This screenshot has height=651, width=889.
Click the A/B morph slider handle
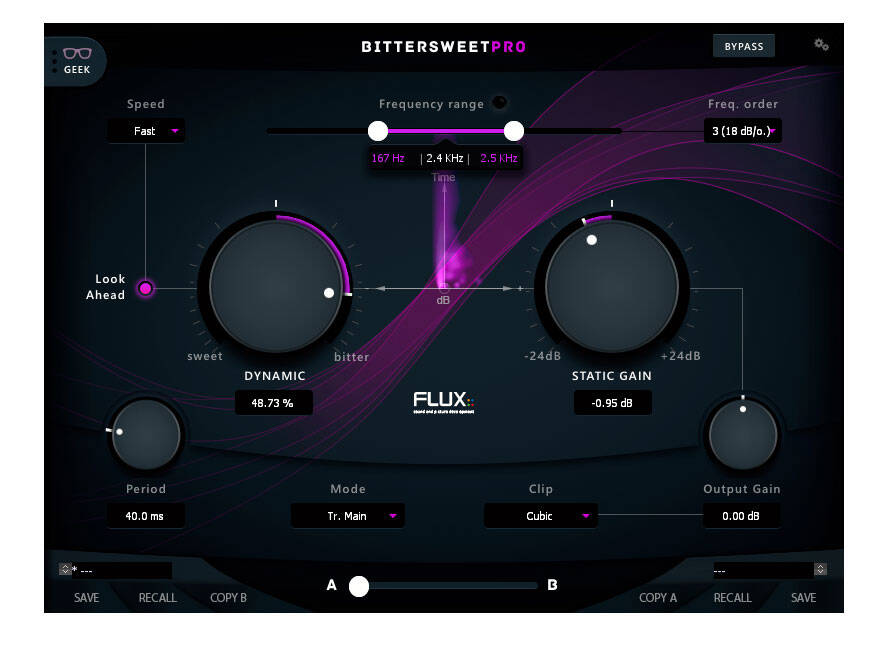pos(359,586)
